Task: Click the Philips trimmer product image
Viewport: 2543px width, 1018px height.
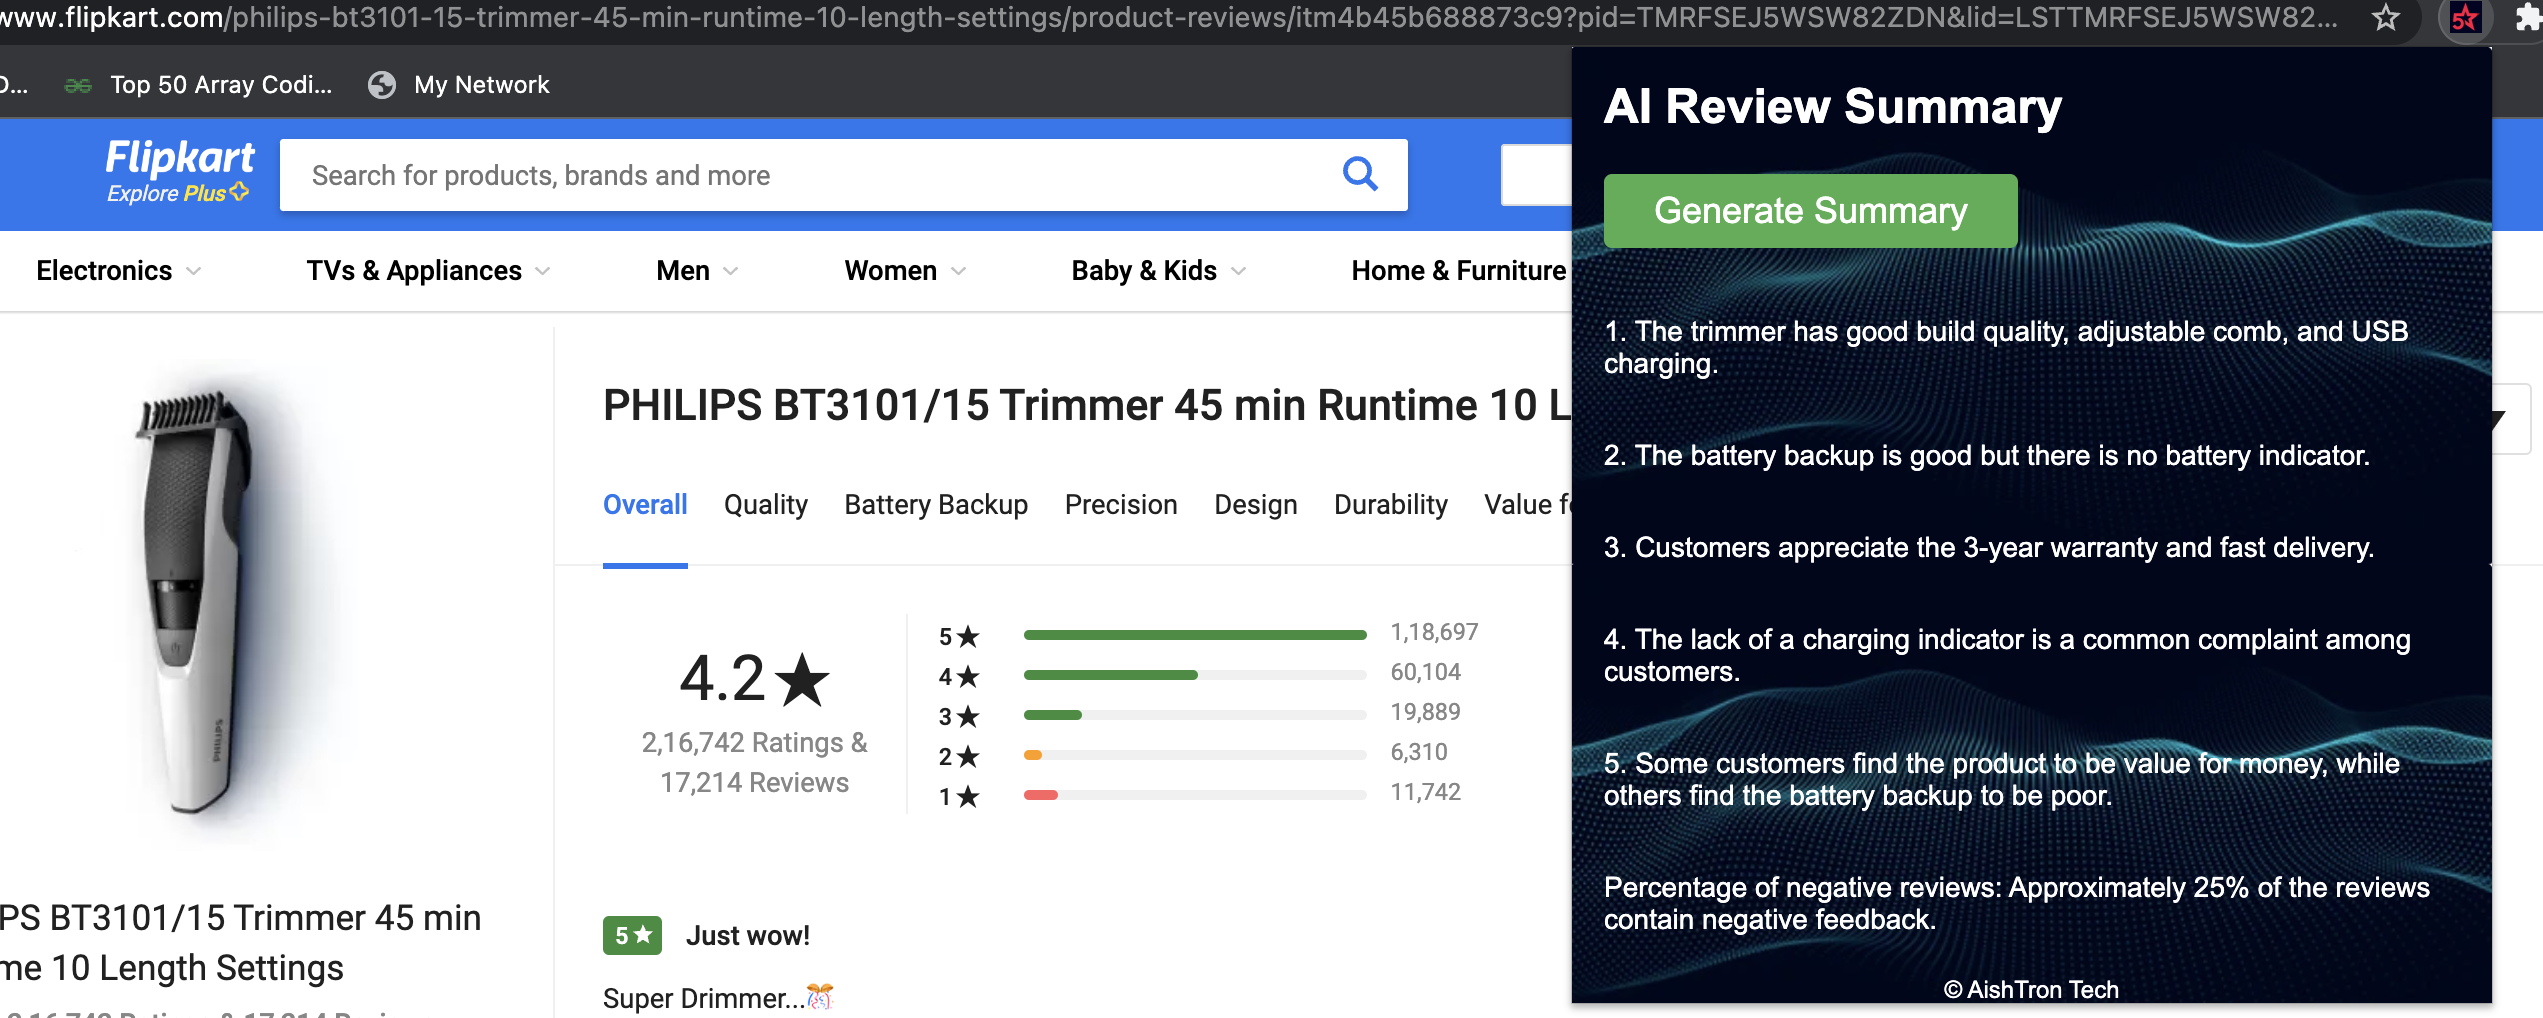Action: pos(195,600)
